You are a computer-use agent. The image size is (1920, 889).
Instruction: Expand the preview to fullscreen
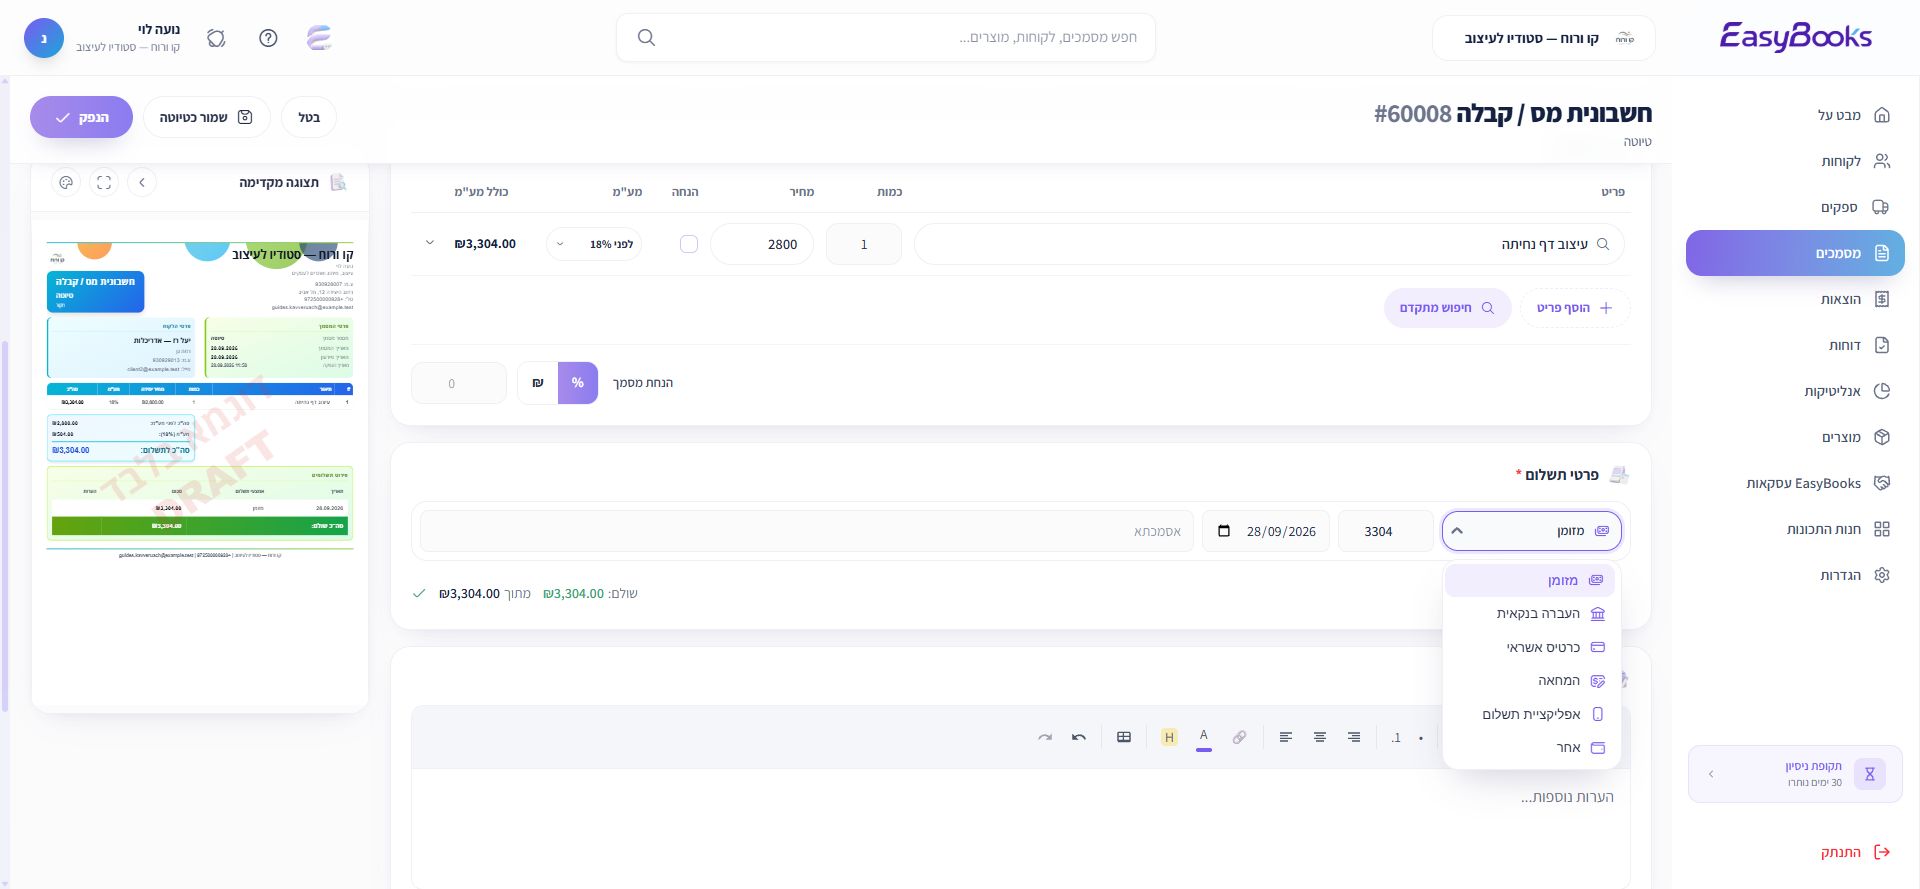[x=104, y=183]
